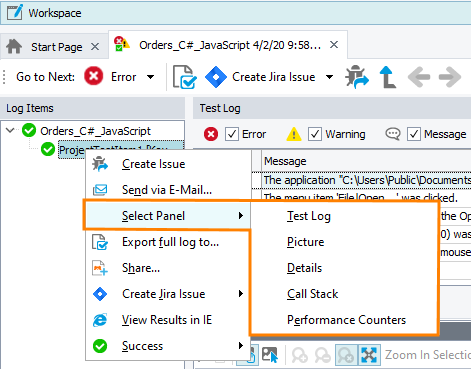Click the document icon beside Export full log

point(100,242)
